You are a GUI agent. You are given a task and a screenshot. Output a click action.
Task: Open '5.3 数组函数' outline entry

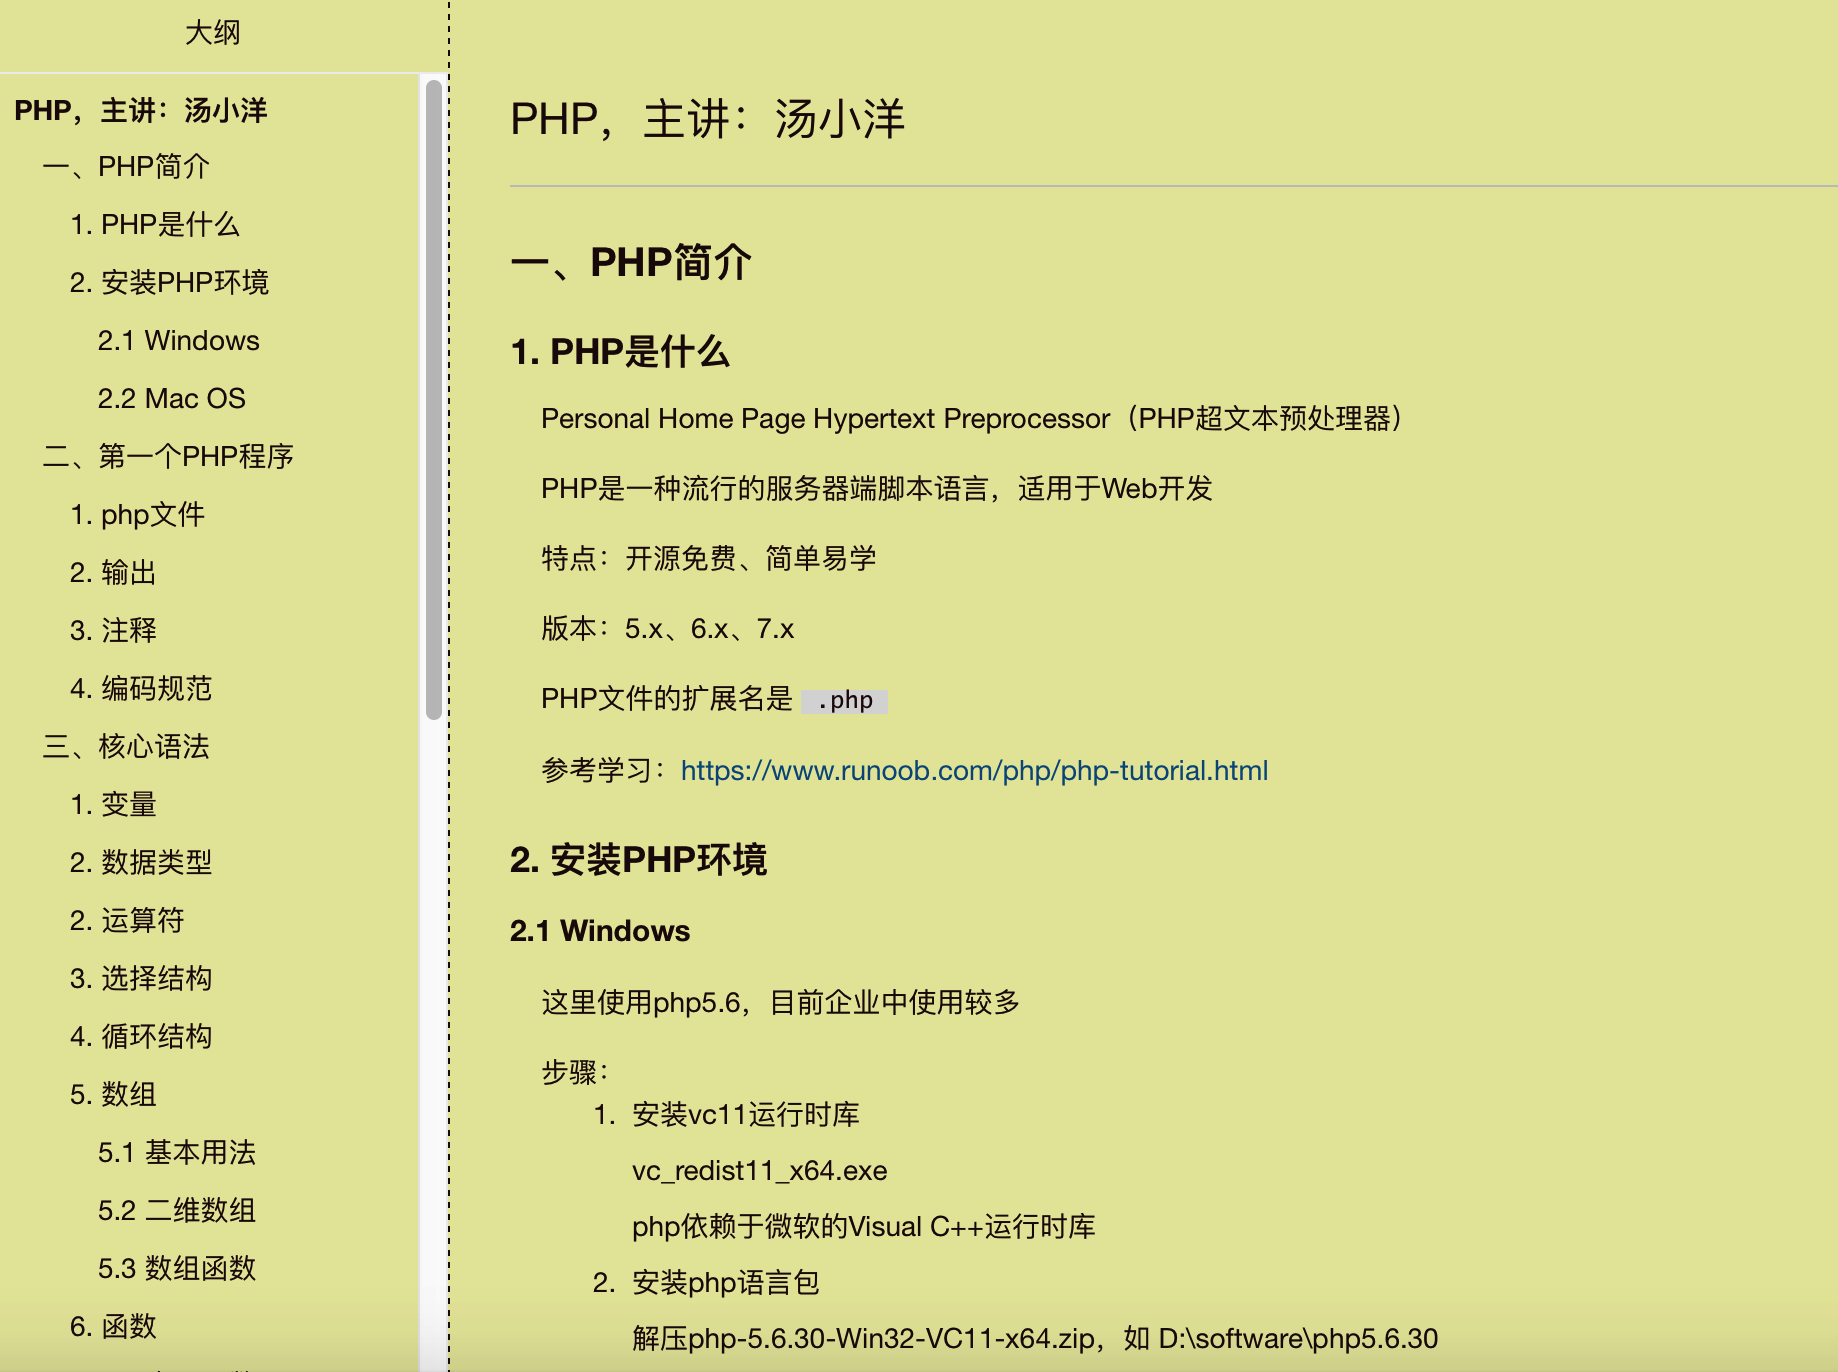coord(177,1269)
